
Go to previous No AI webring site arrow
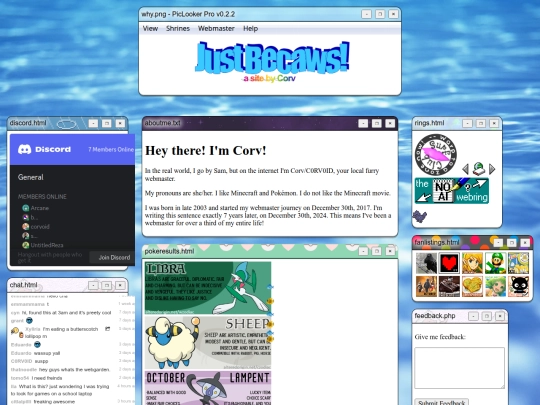point(424,197)
